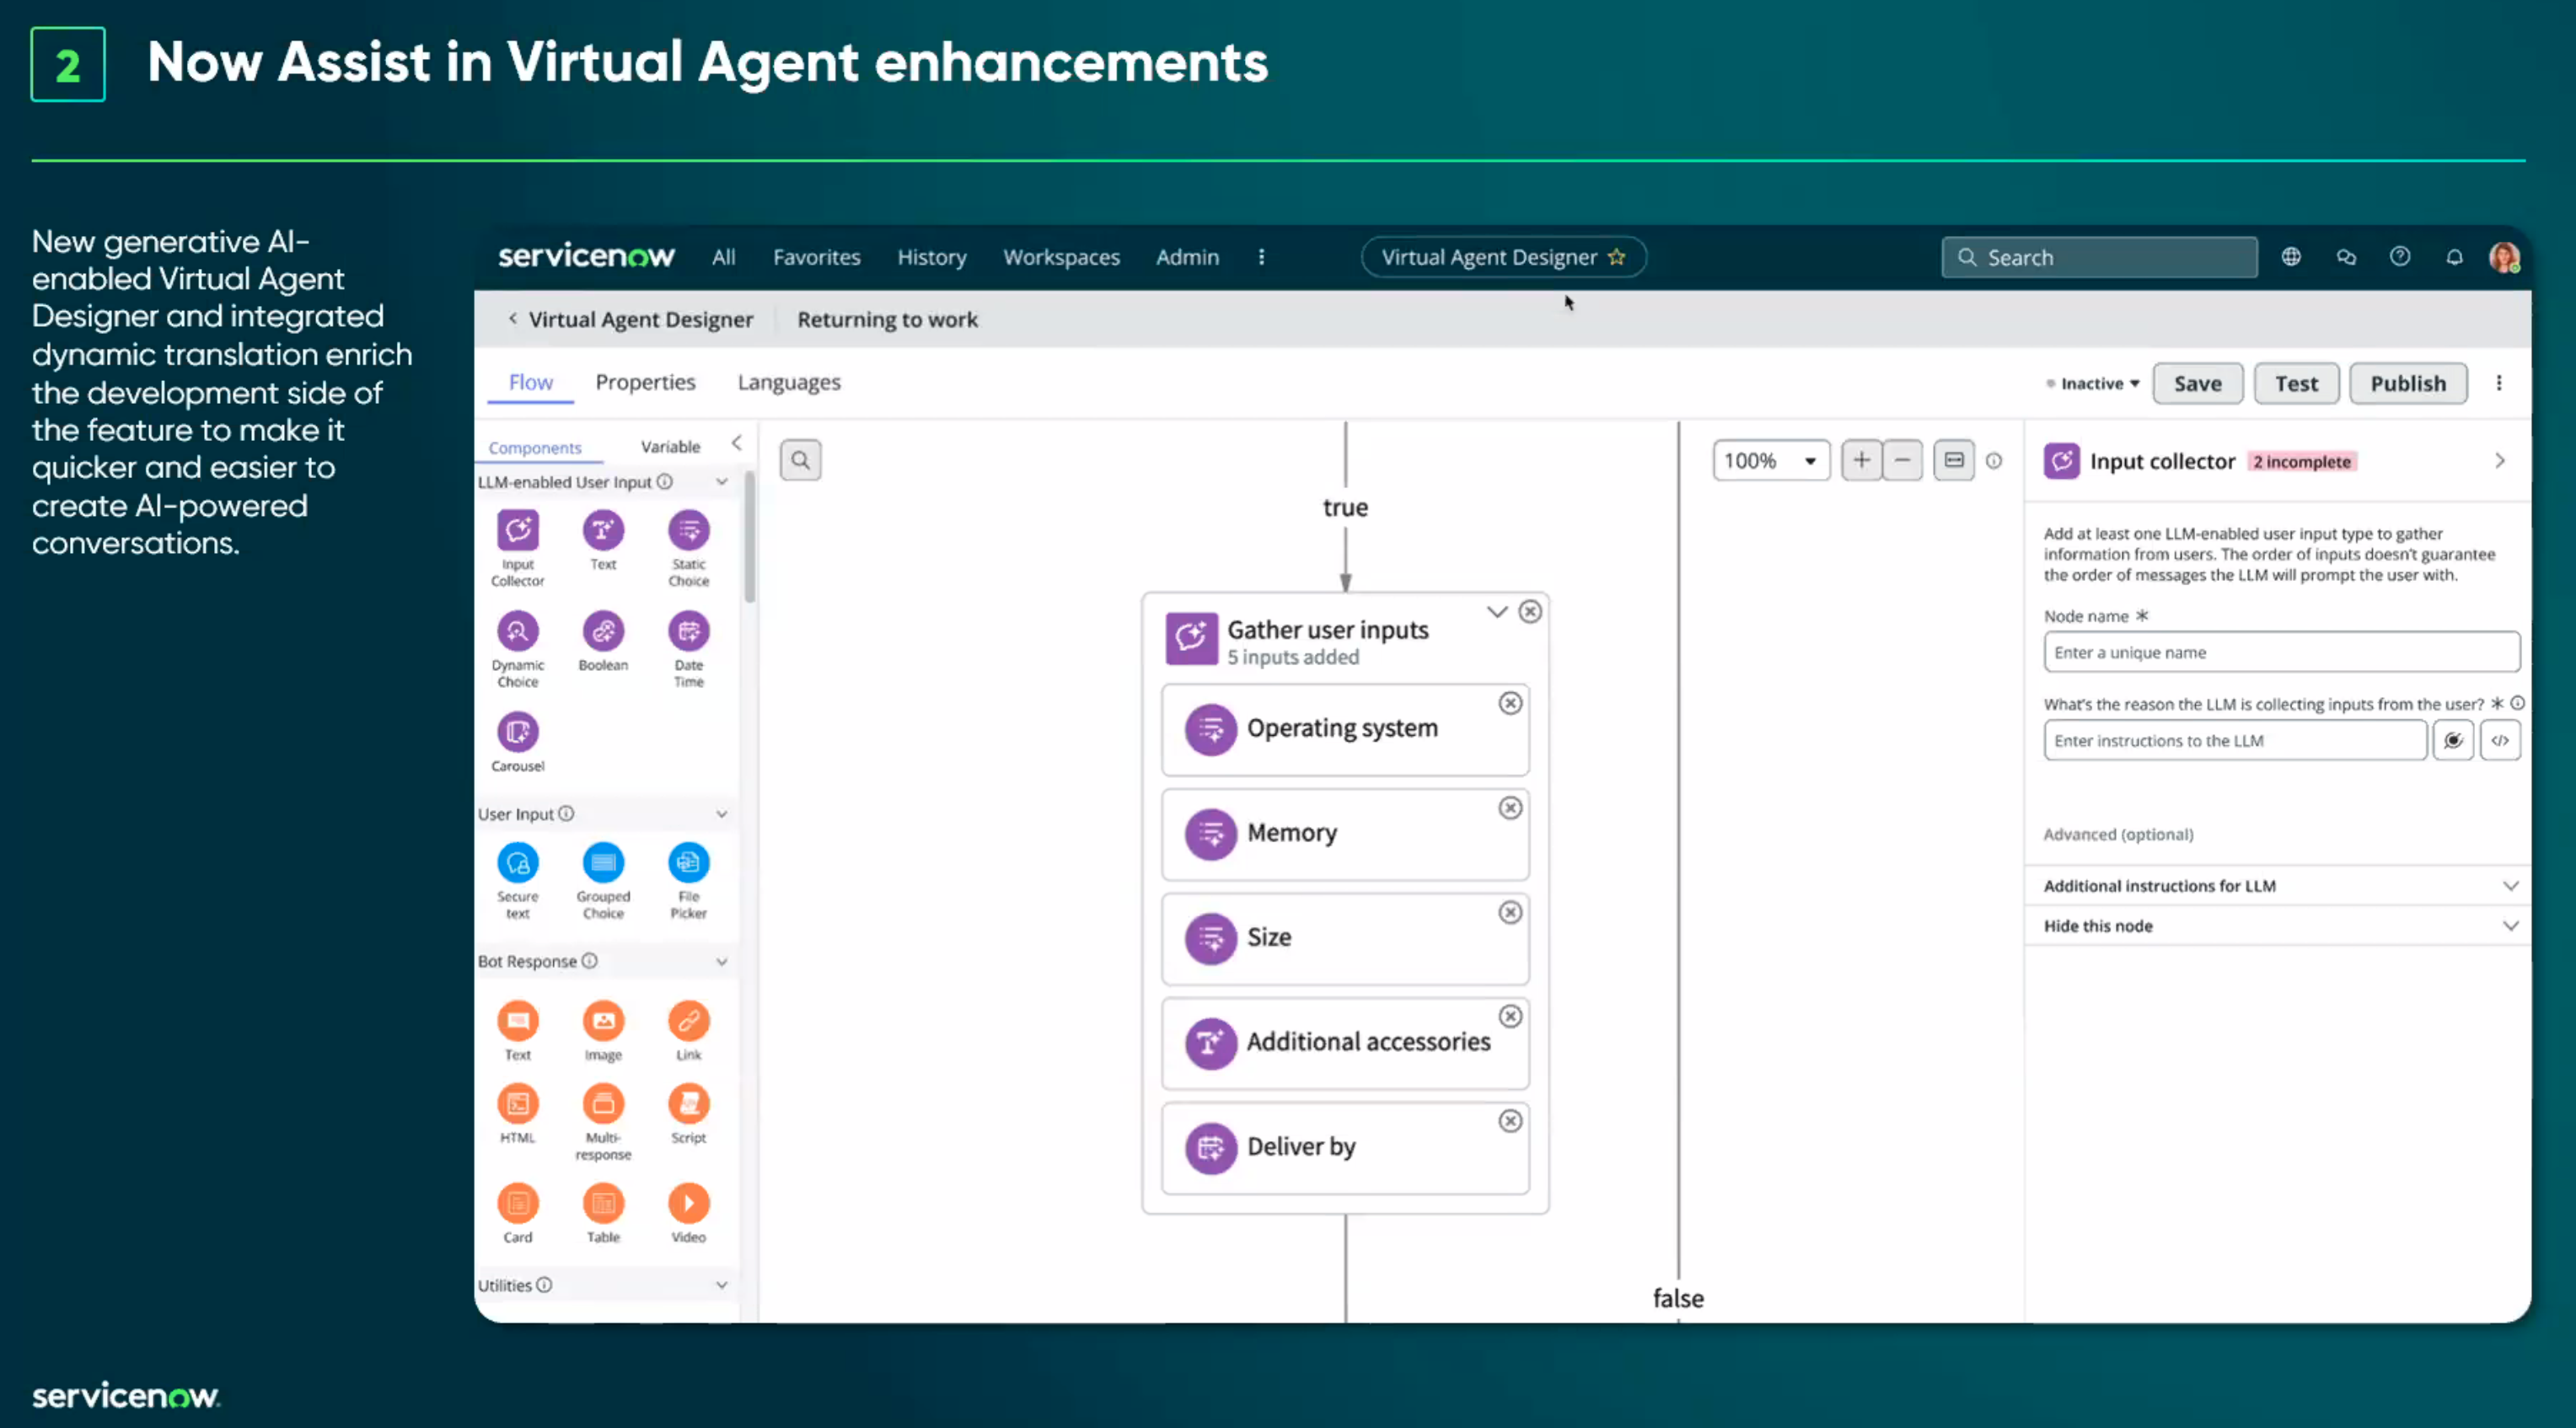Screen dimensions: 2576x1428
Task: Select the Card response icon
Action: 518,1204
